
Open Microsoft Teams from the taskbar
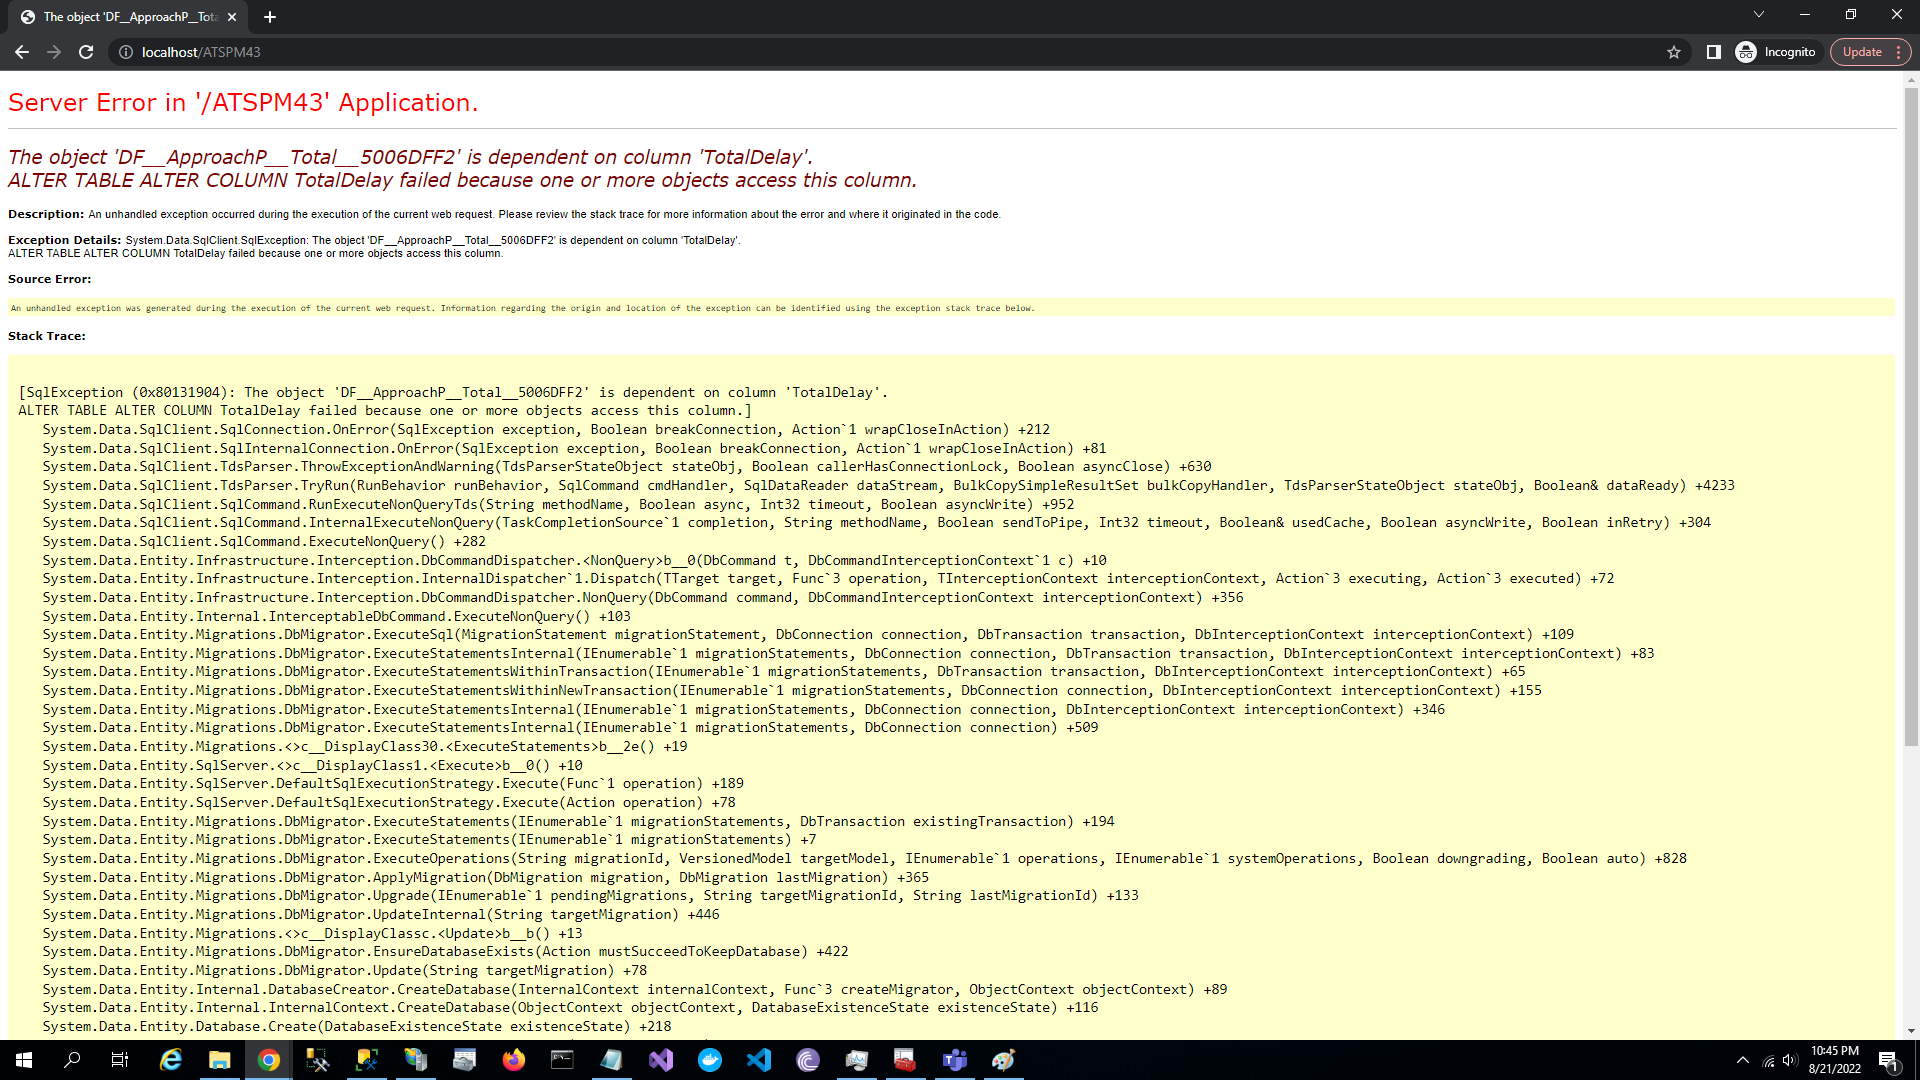[955, 1060]
